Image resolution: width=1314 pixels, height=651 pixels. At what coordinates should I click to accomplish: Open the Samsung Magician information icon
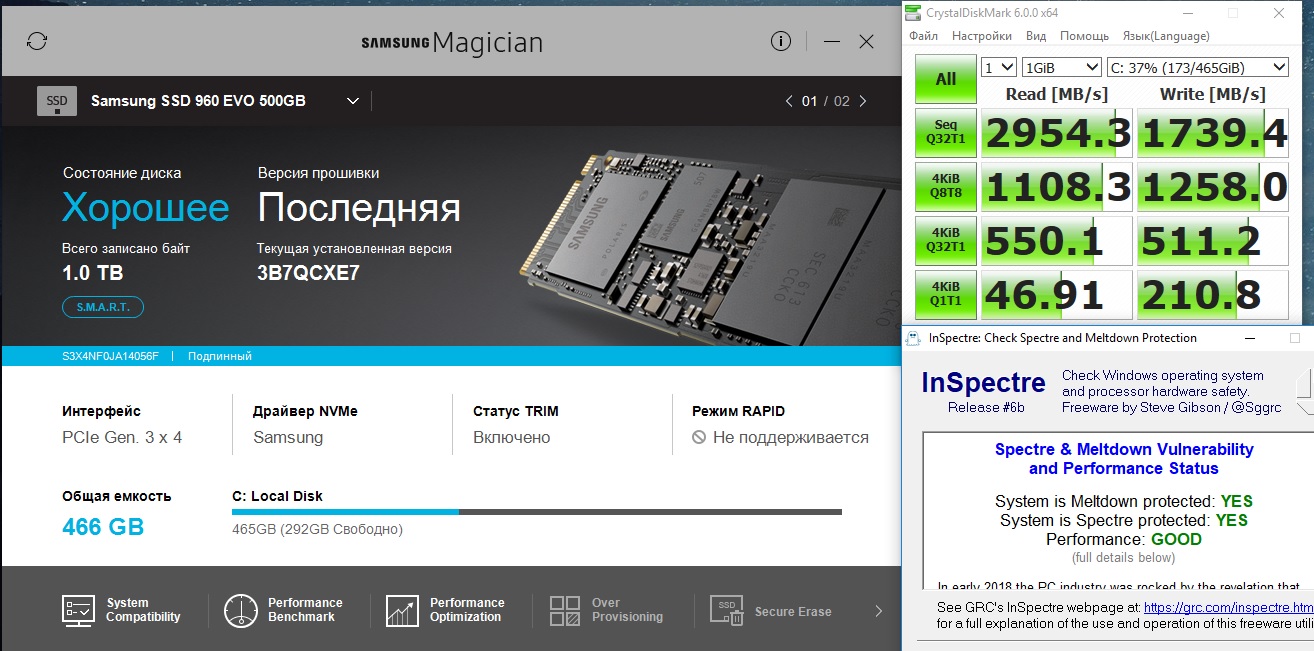(x=781, y=41)
